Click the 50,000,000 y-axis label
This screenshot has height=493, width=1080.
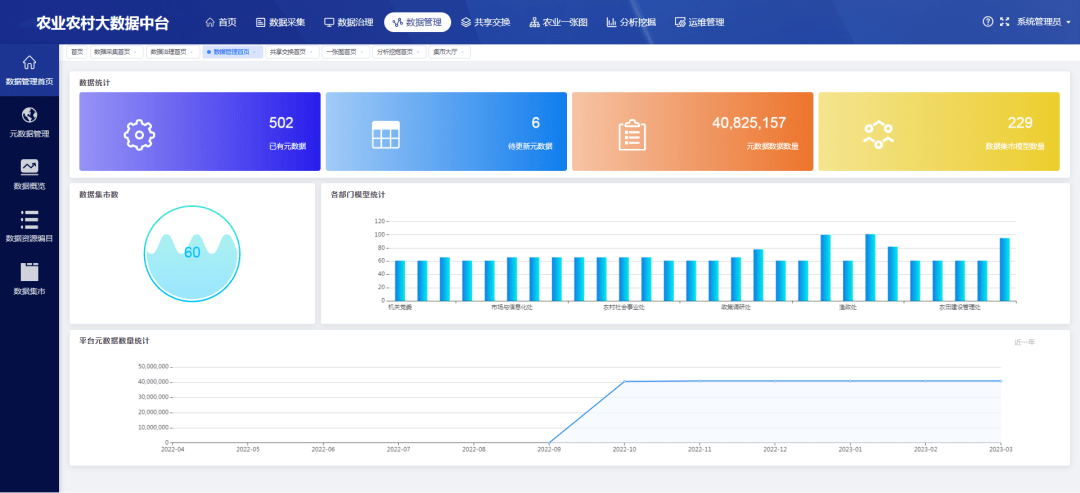coord(154,366)
